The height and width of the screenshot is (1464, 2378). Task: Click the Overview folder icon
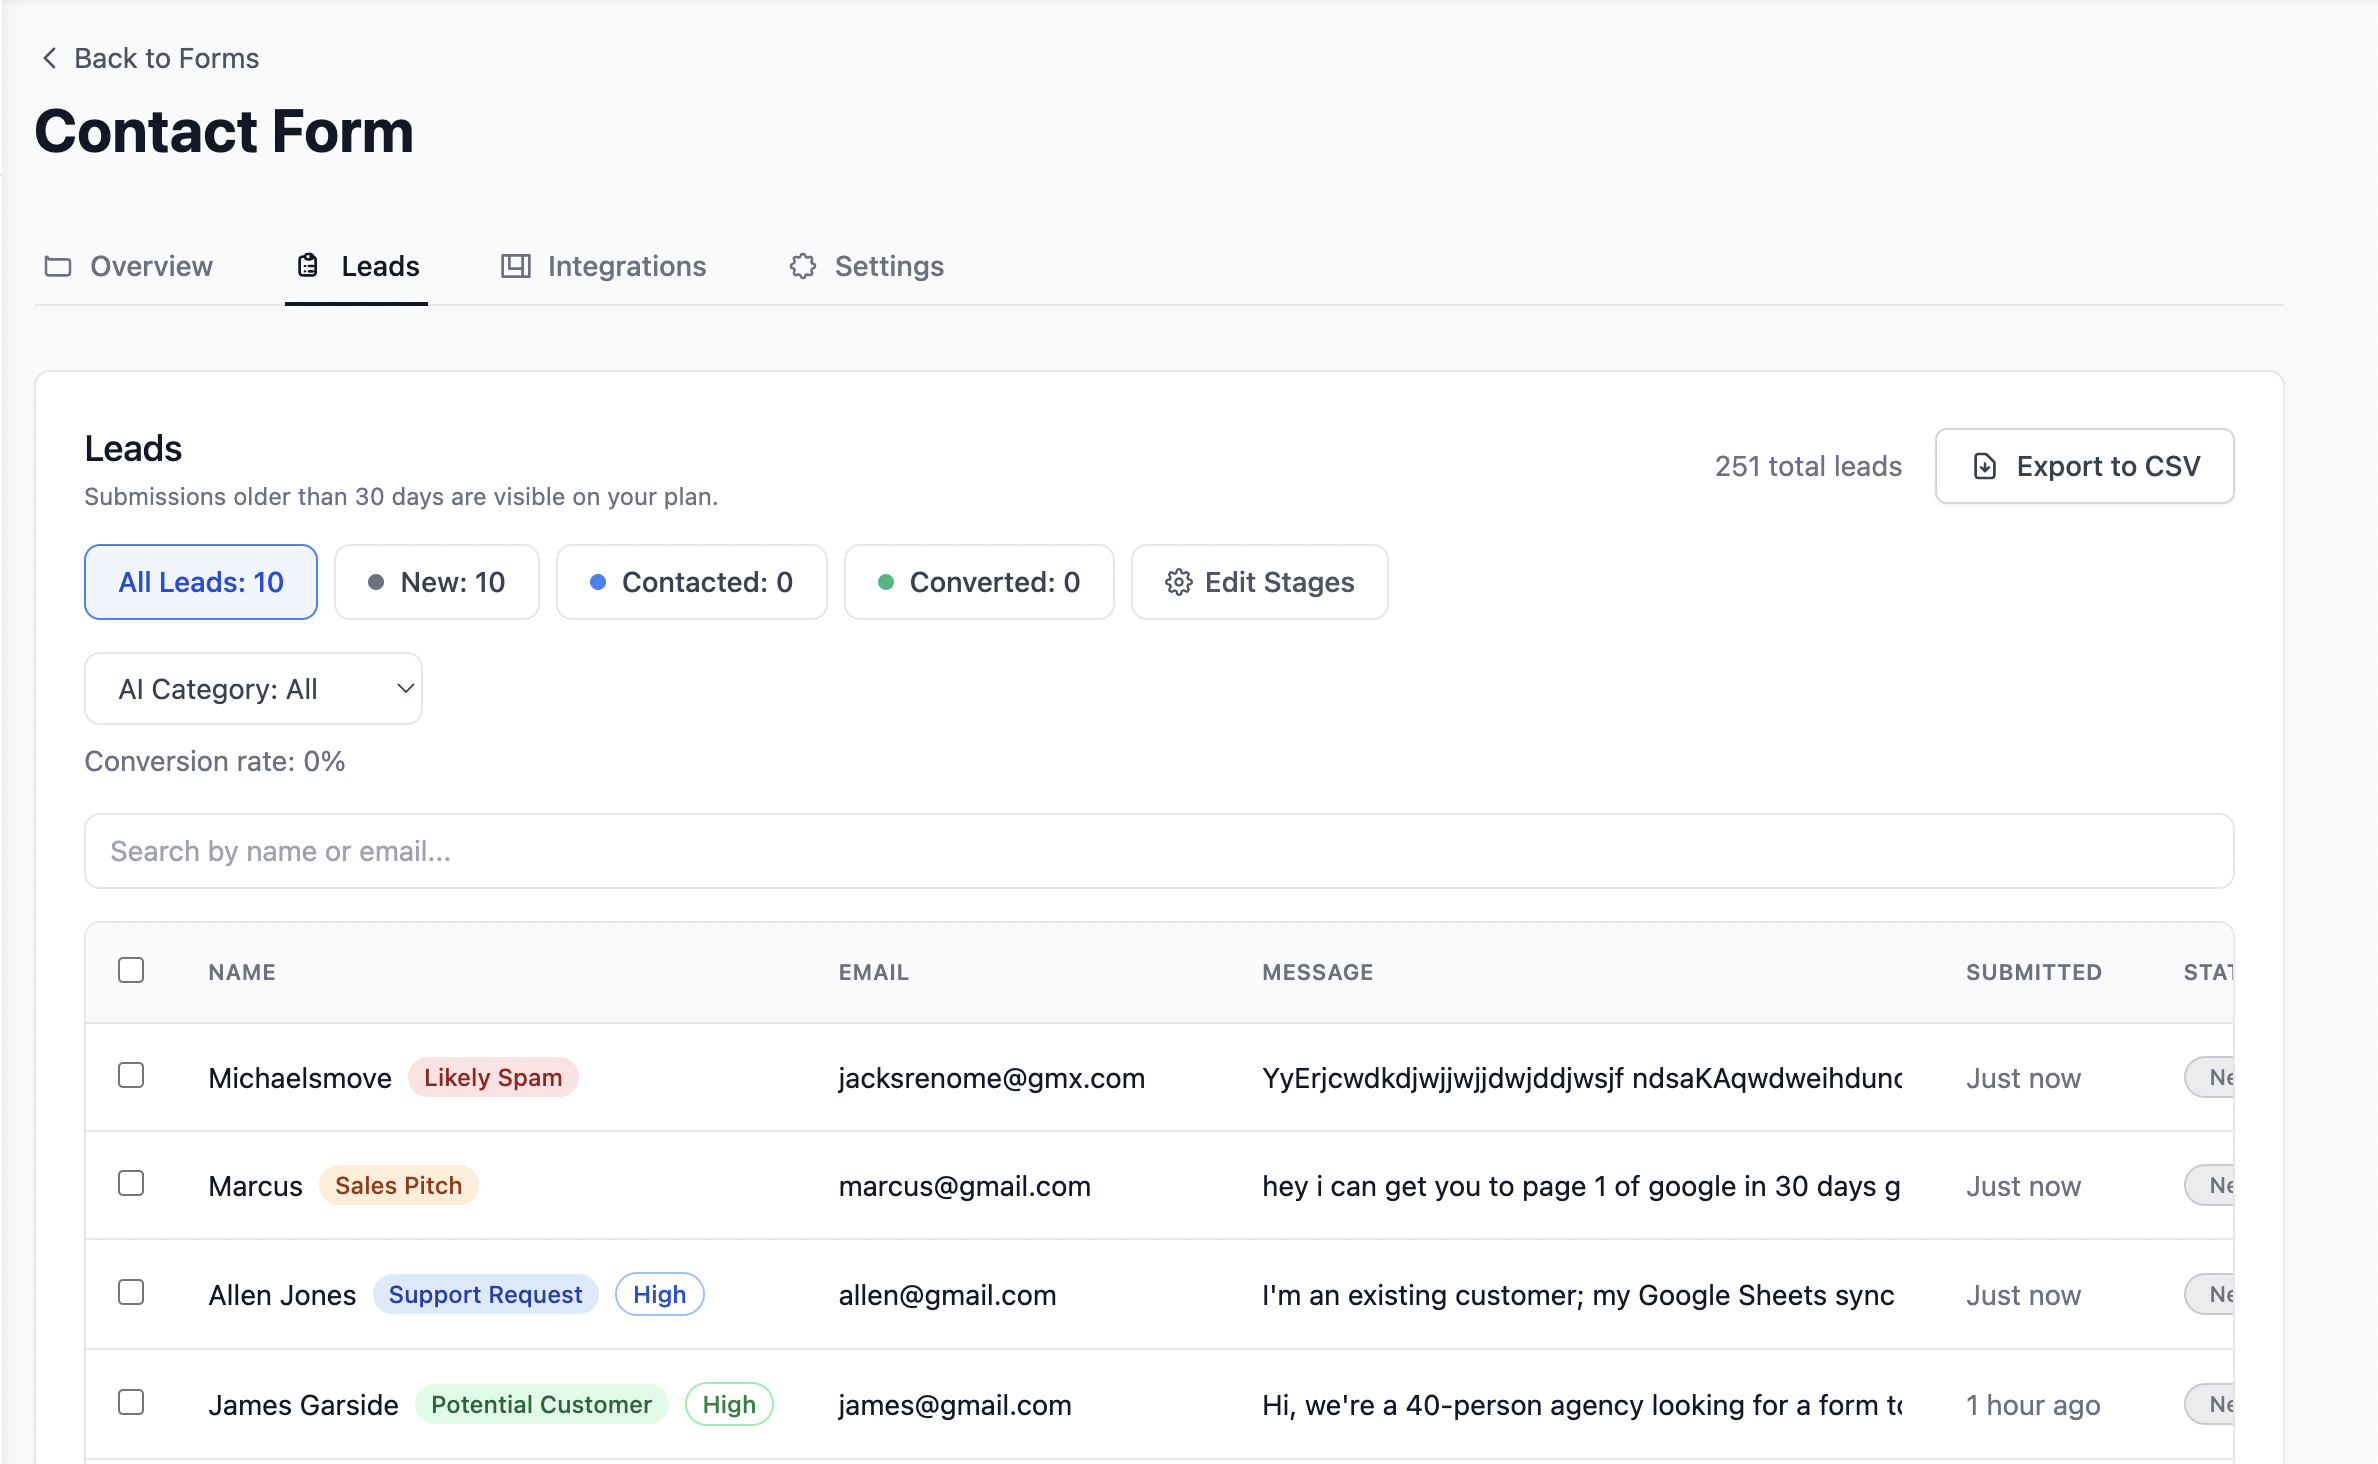pos(58,266)
